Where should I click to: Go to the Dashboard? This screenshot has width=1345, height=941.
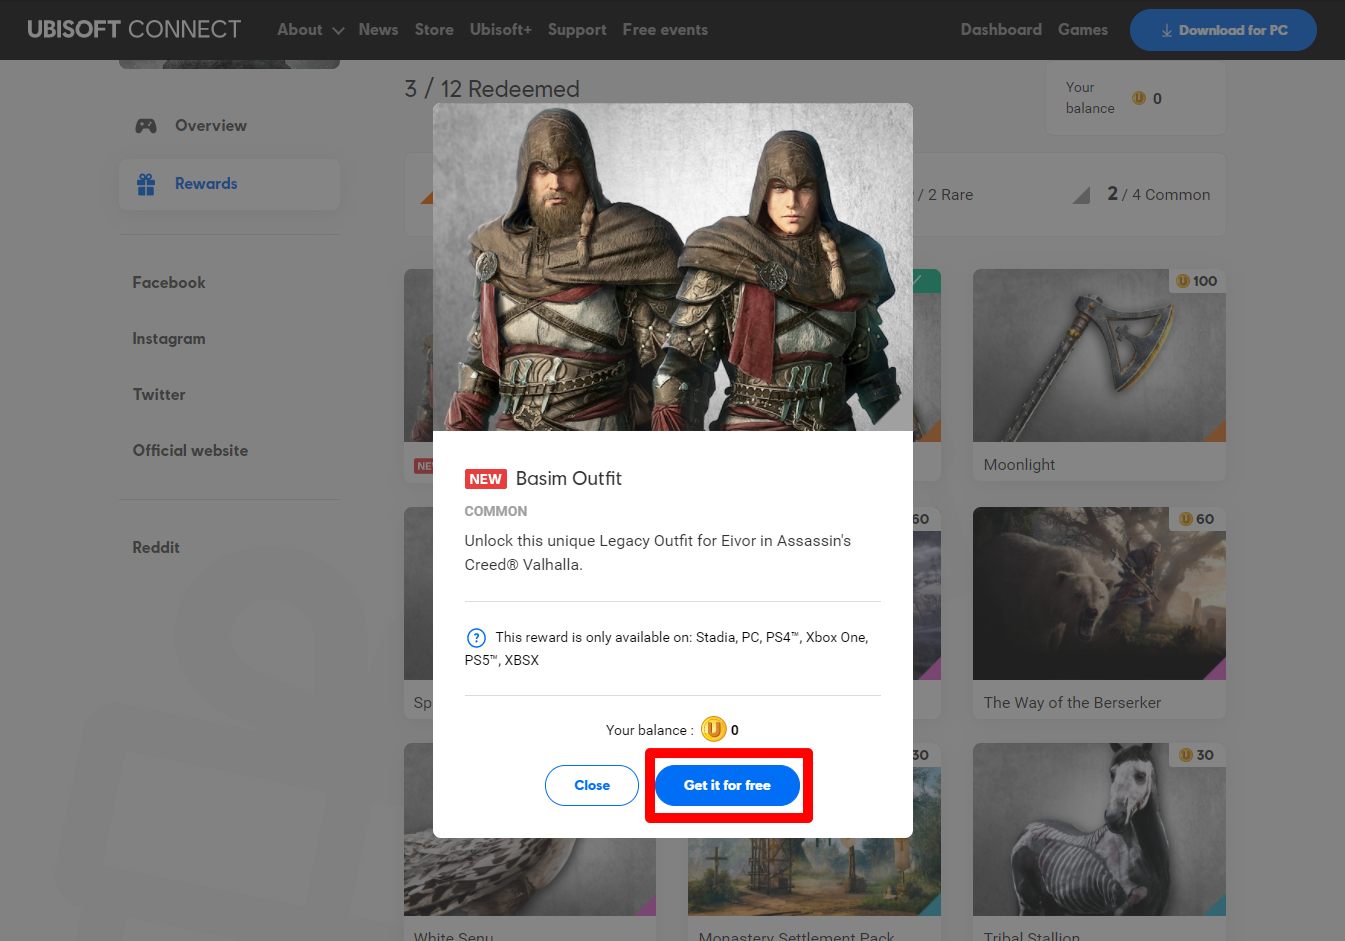(x=1001, y=29)
